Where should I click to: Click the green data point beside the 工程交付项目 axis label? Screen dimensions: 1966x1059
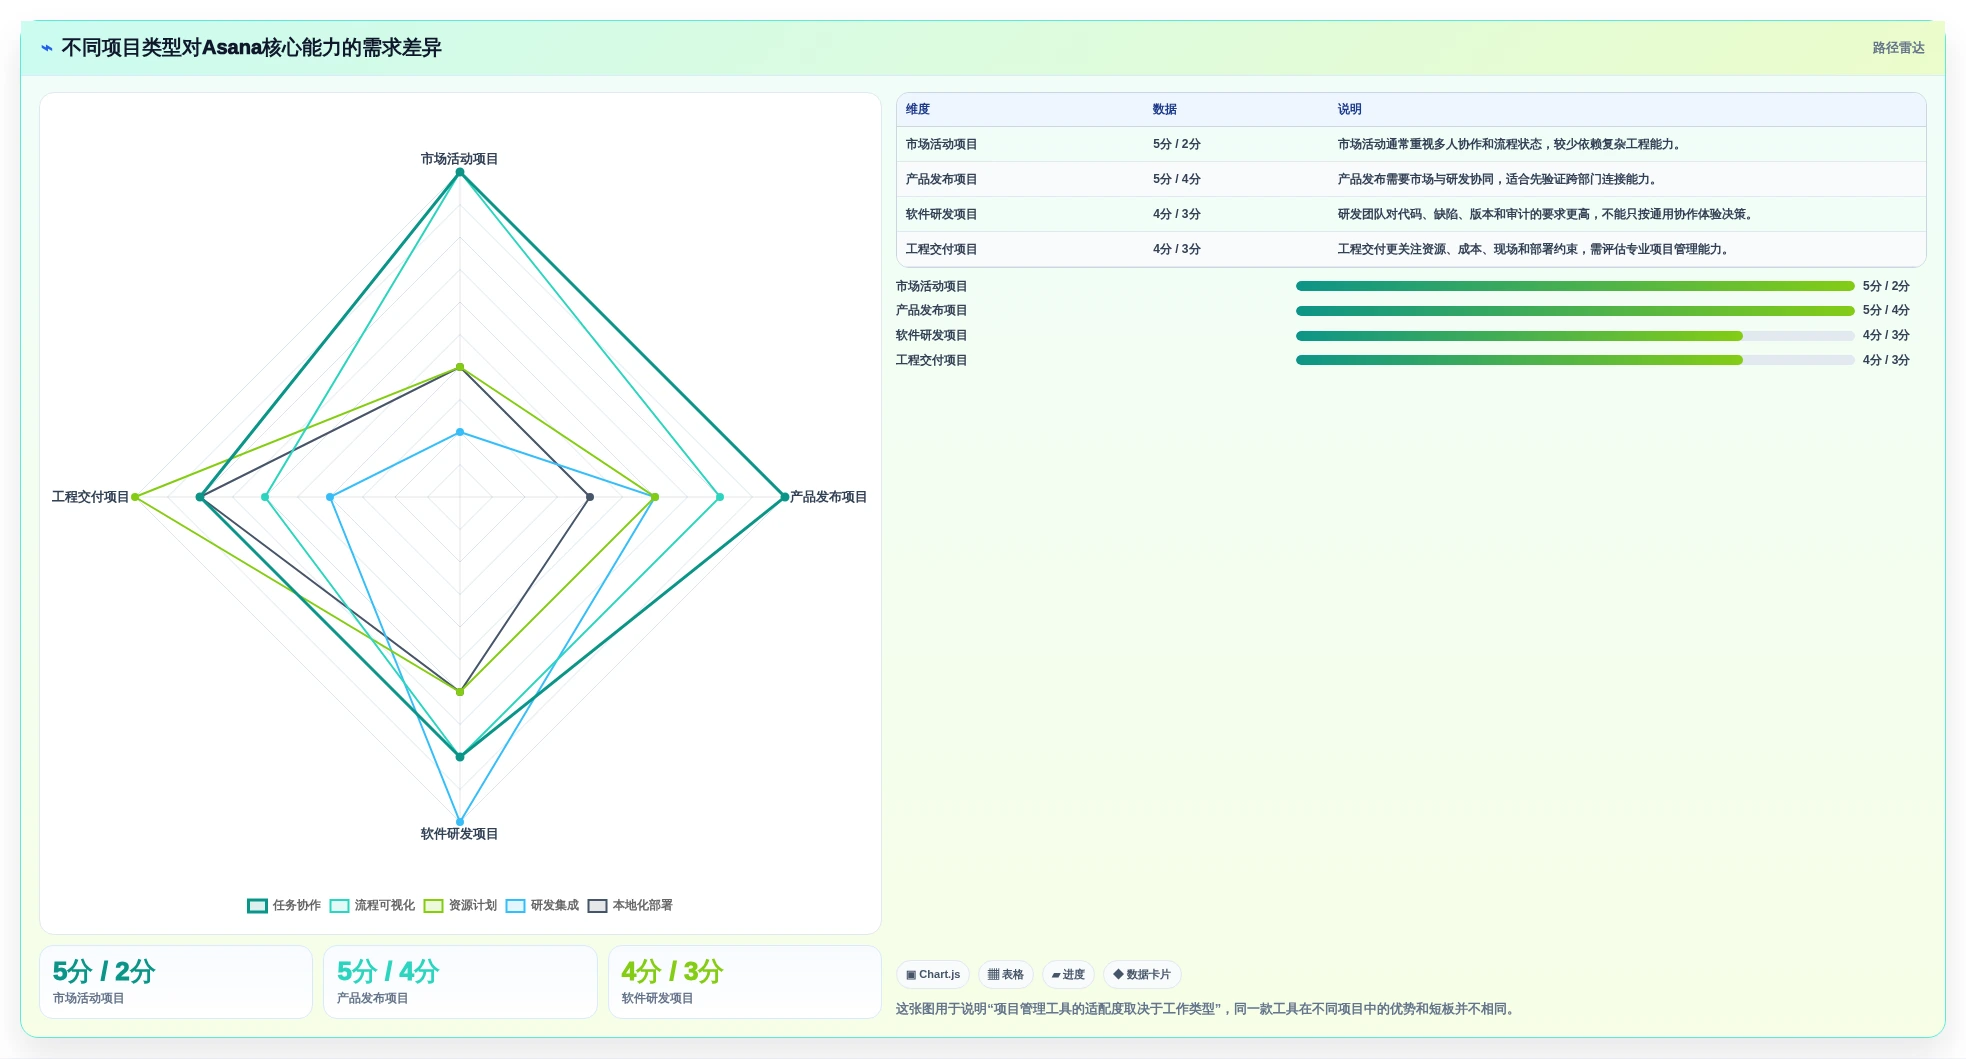pyautogui.click(x=136, y=497)
